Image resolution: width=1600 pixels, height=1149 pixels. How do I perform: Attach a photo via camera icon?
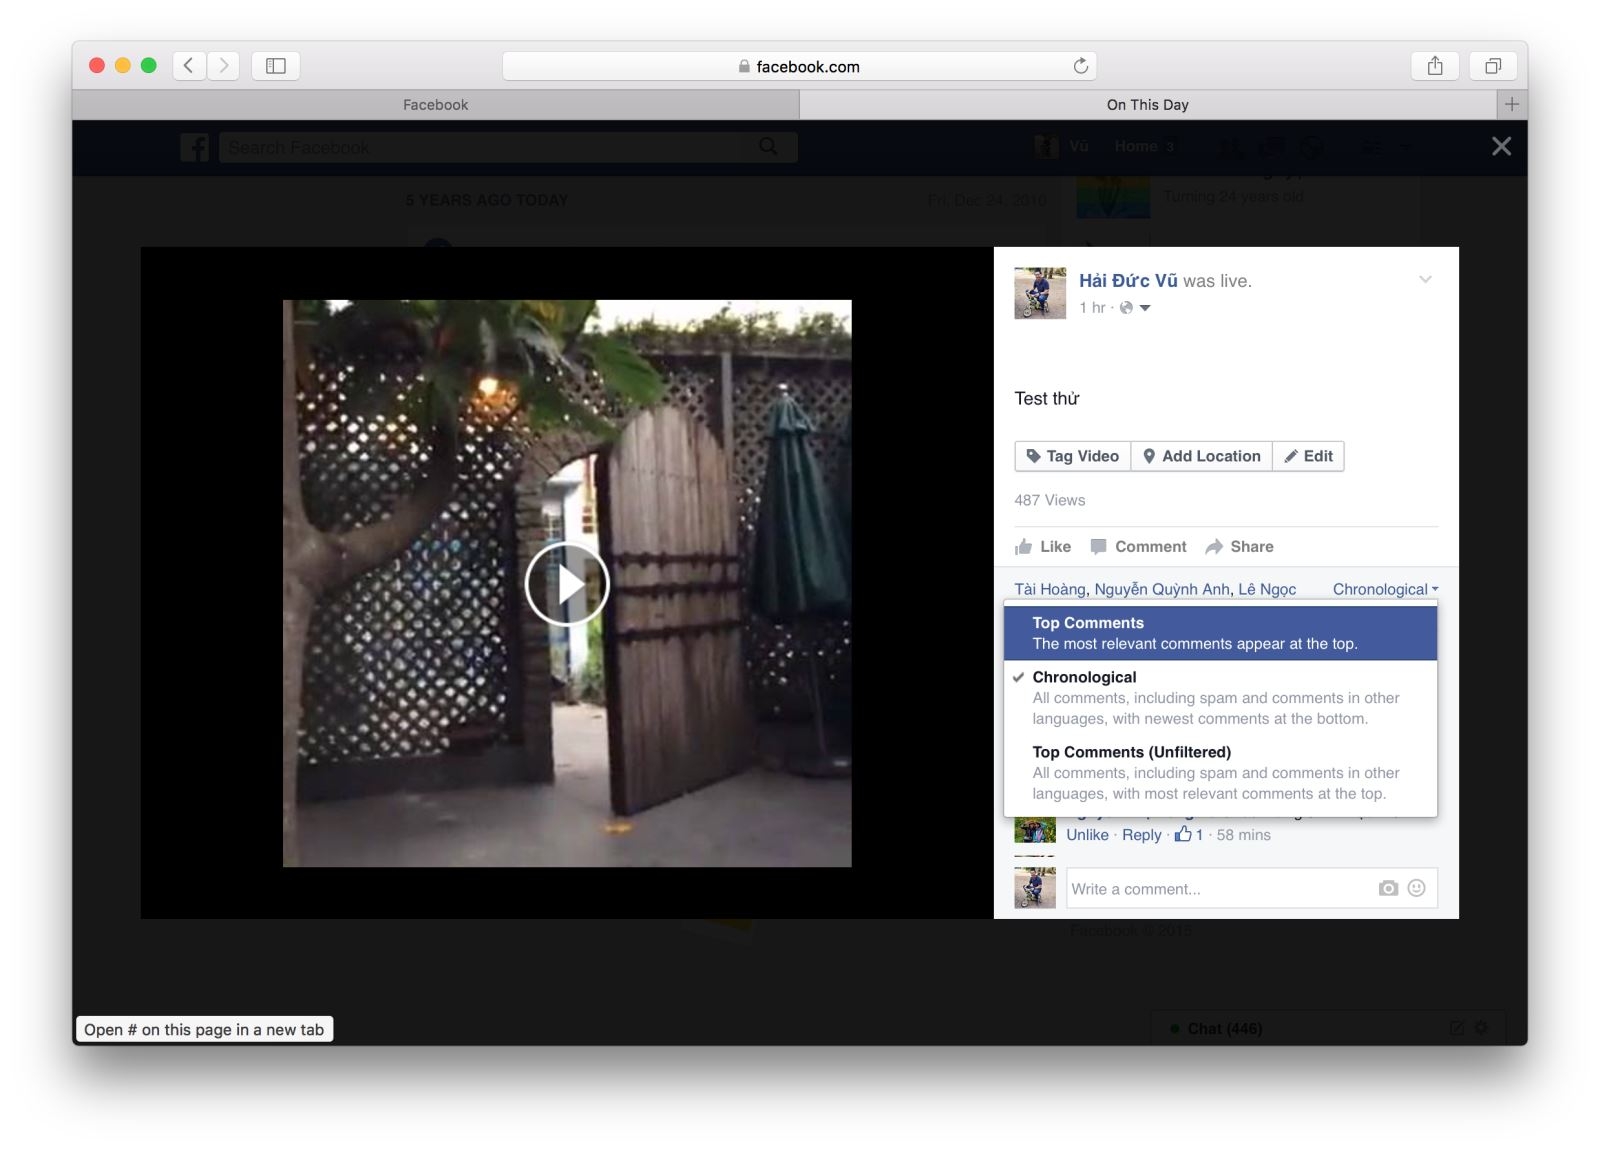tap(1388, 888)
